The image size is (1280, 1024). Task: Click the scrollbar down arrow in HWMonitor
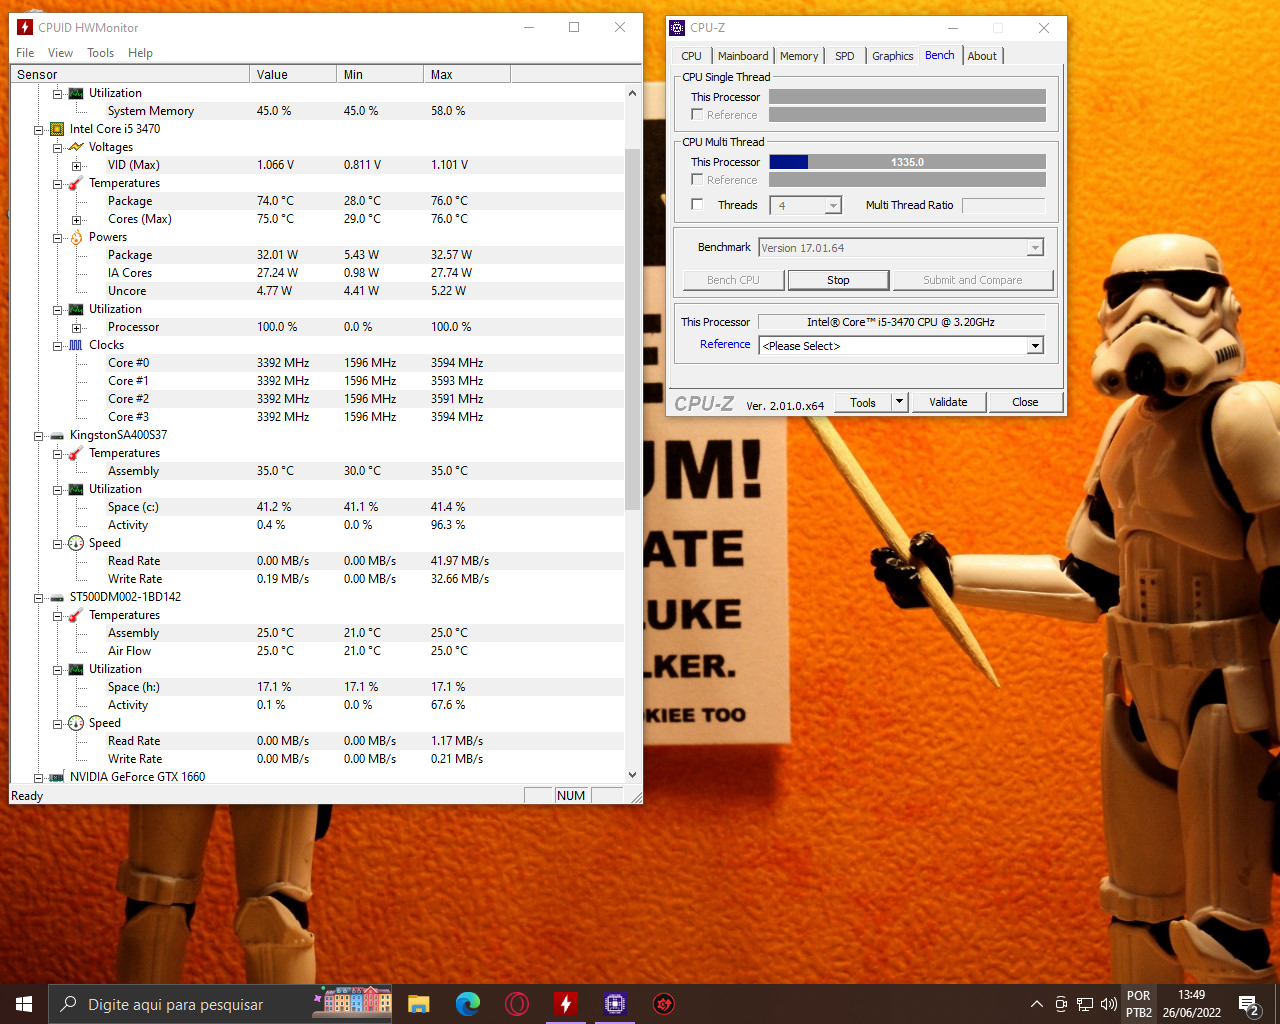[632, 775]
